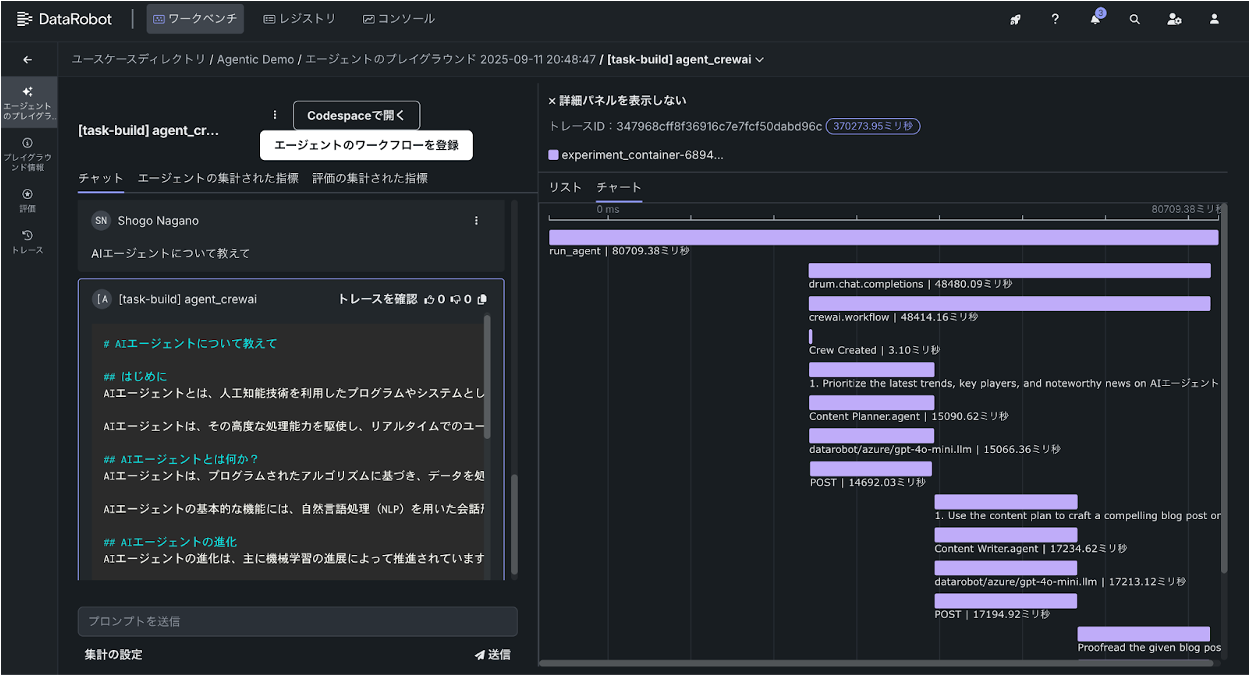Open the global search magnifier icon

click(x=1134, y=18)
